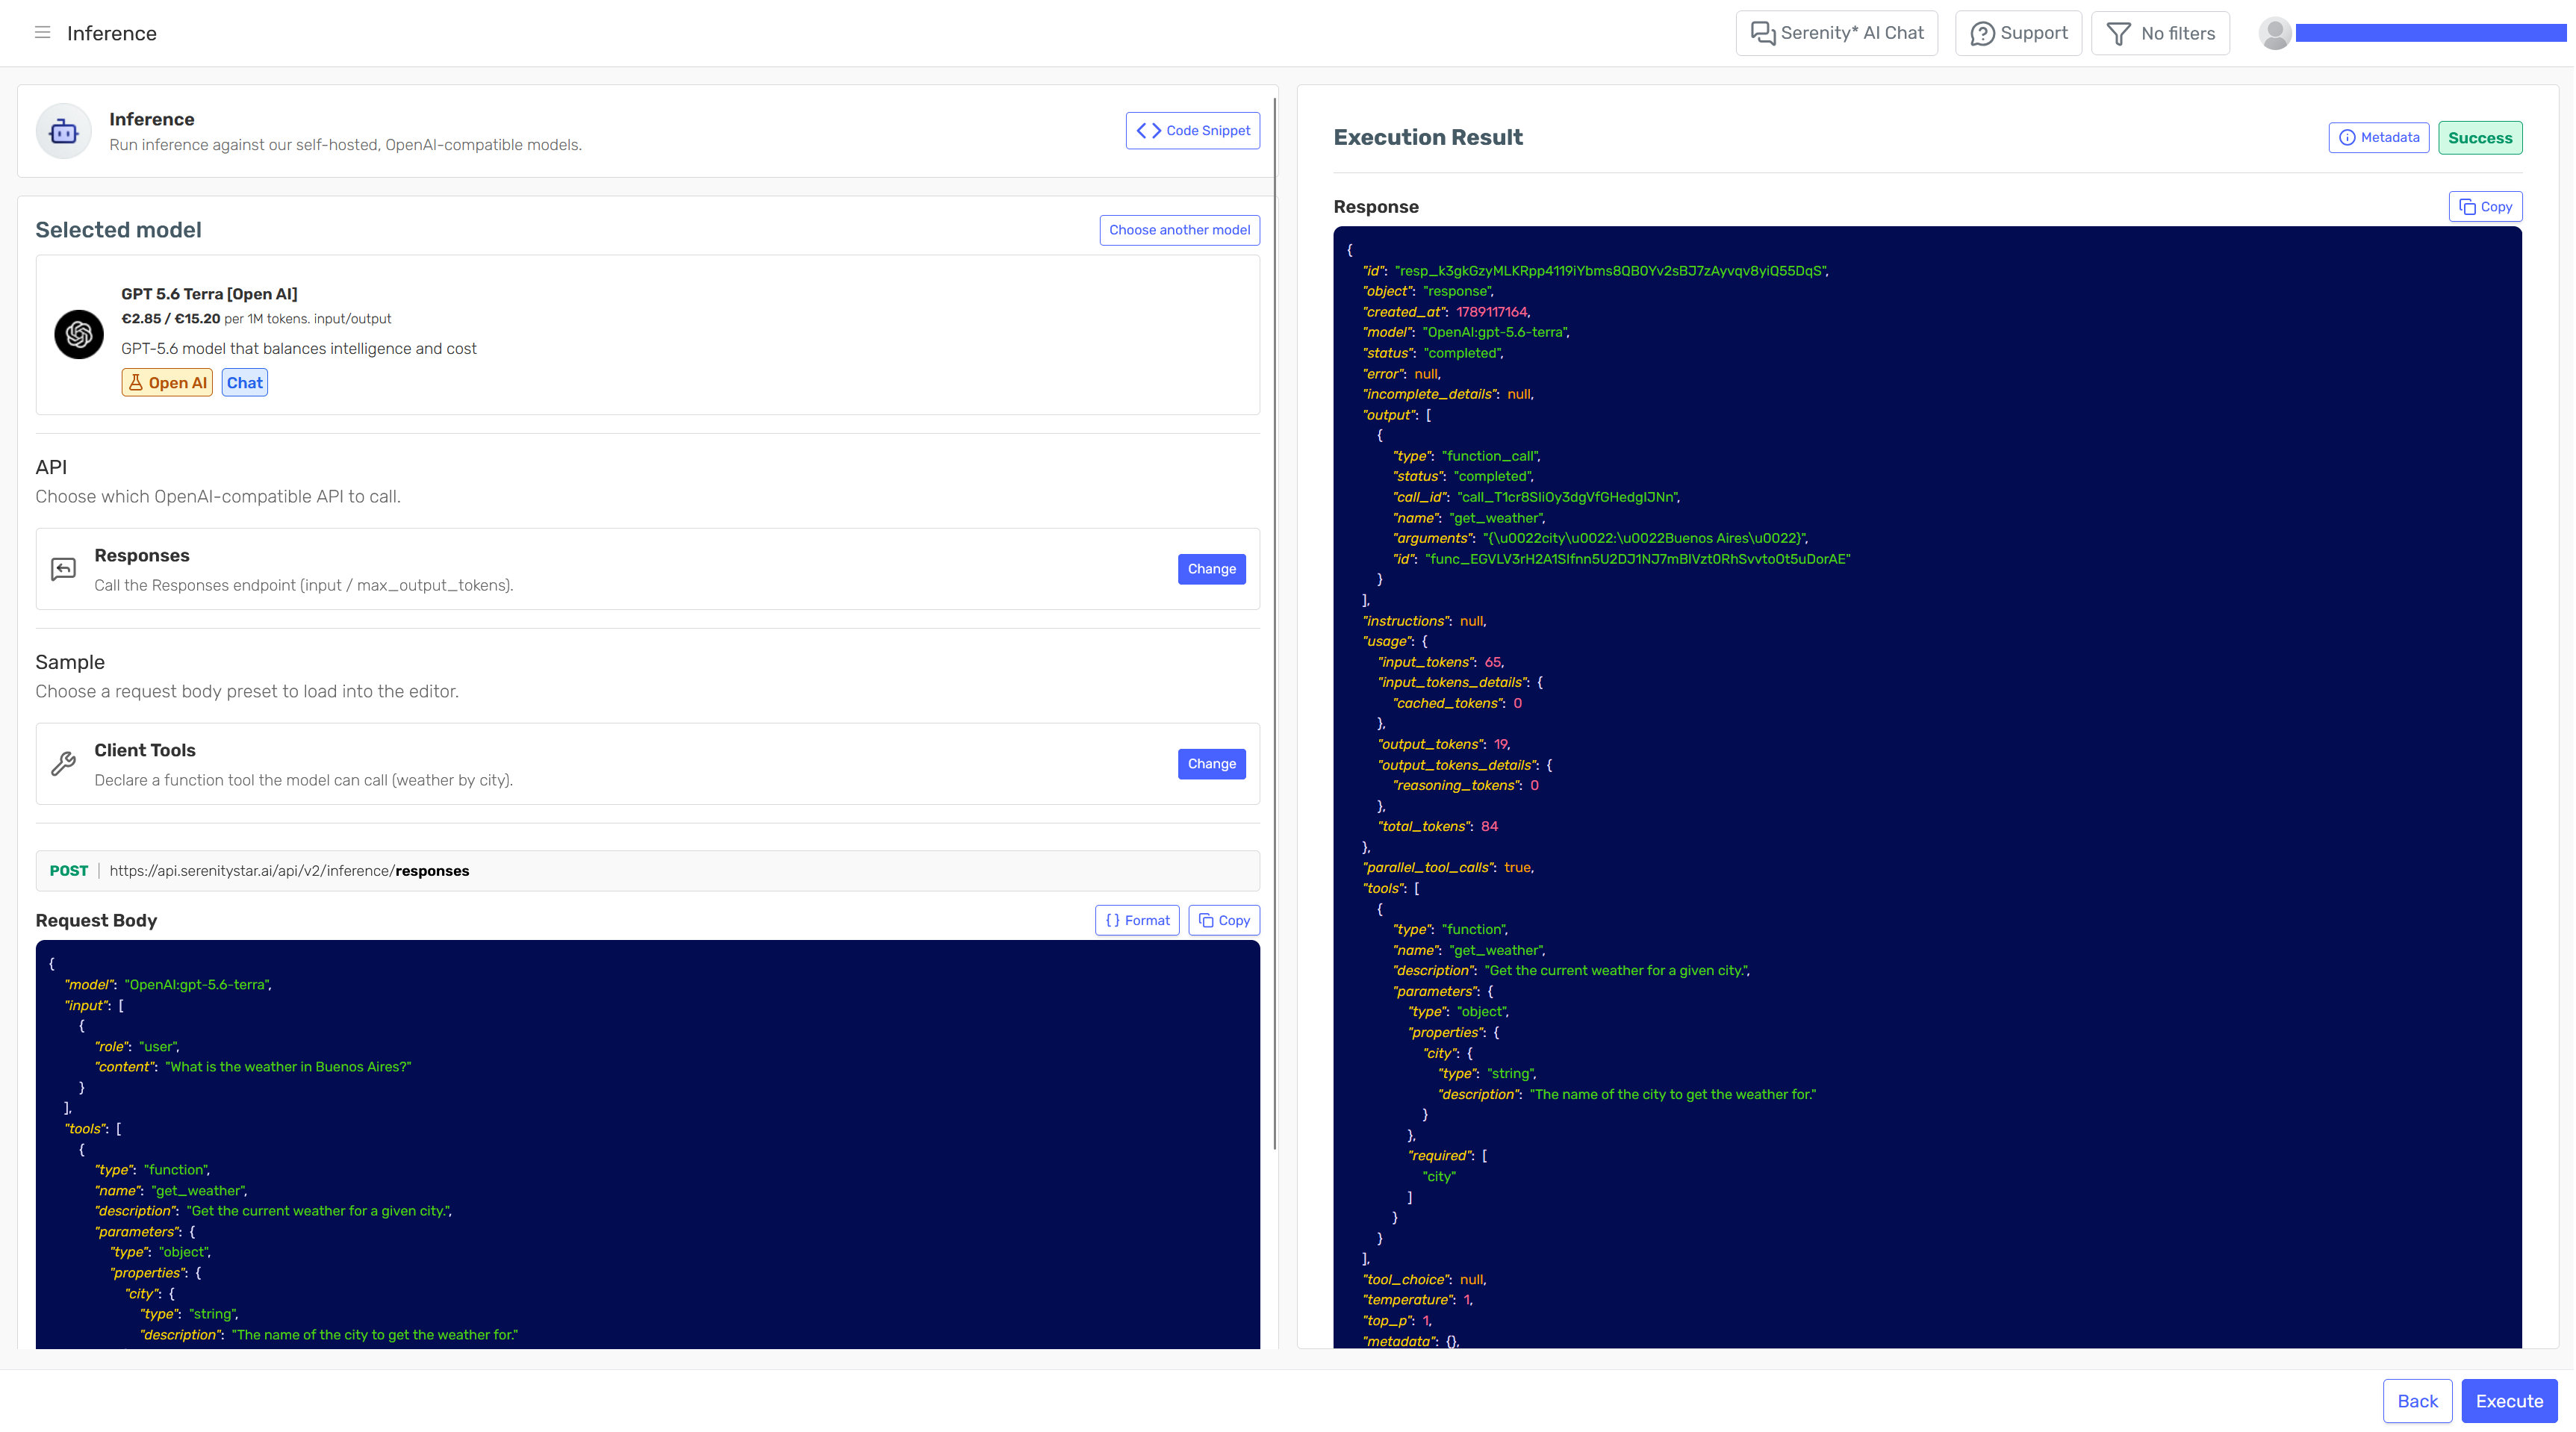Click the POST endpoint URL field
Screen dimensions: 2576x1432
click(x=648, y=871)
